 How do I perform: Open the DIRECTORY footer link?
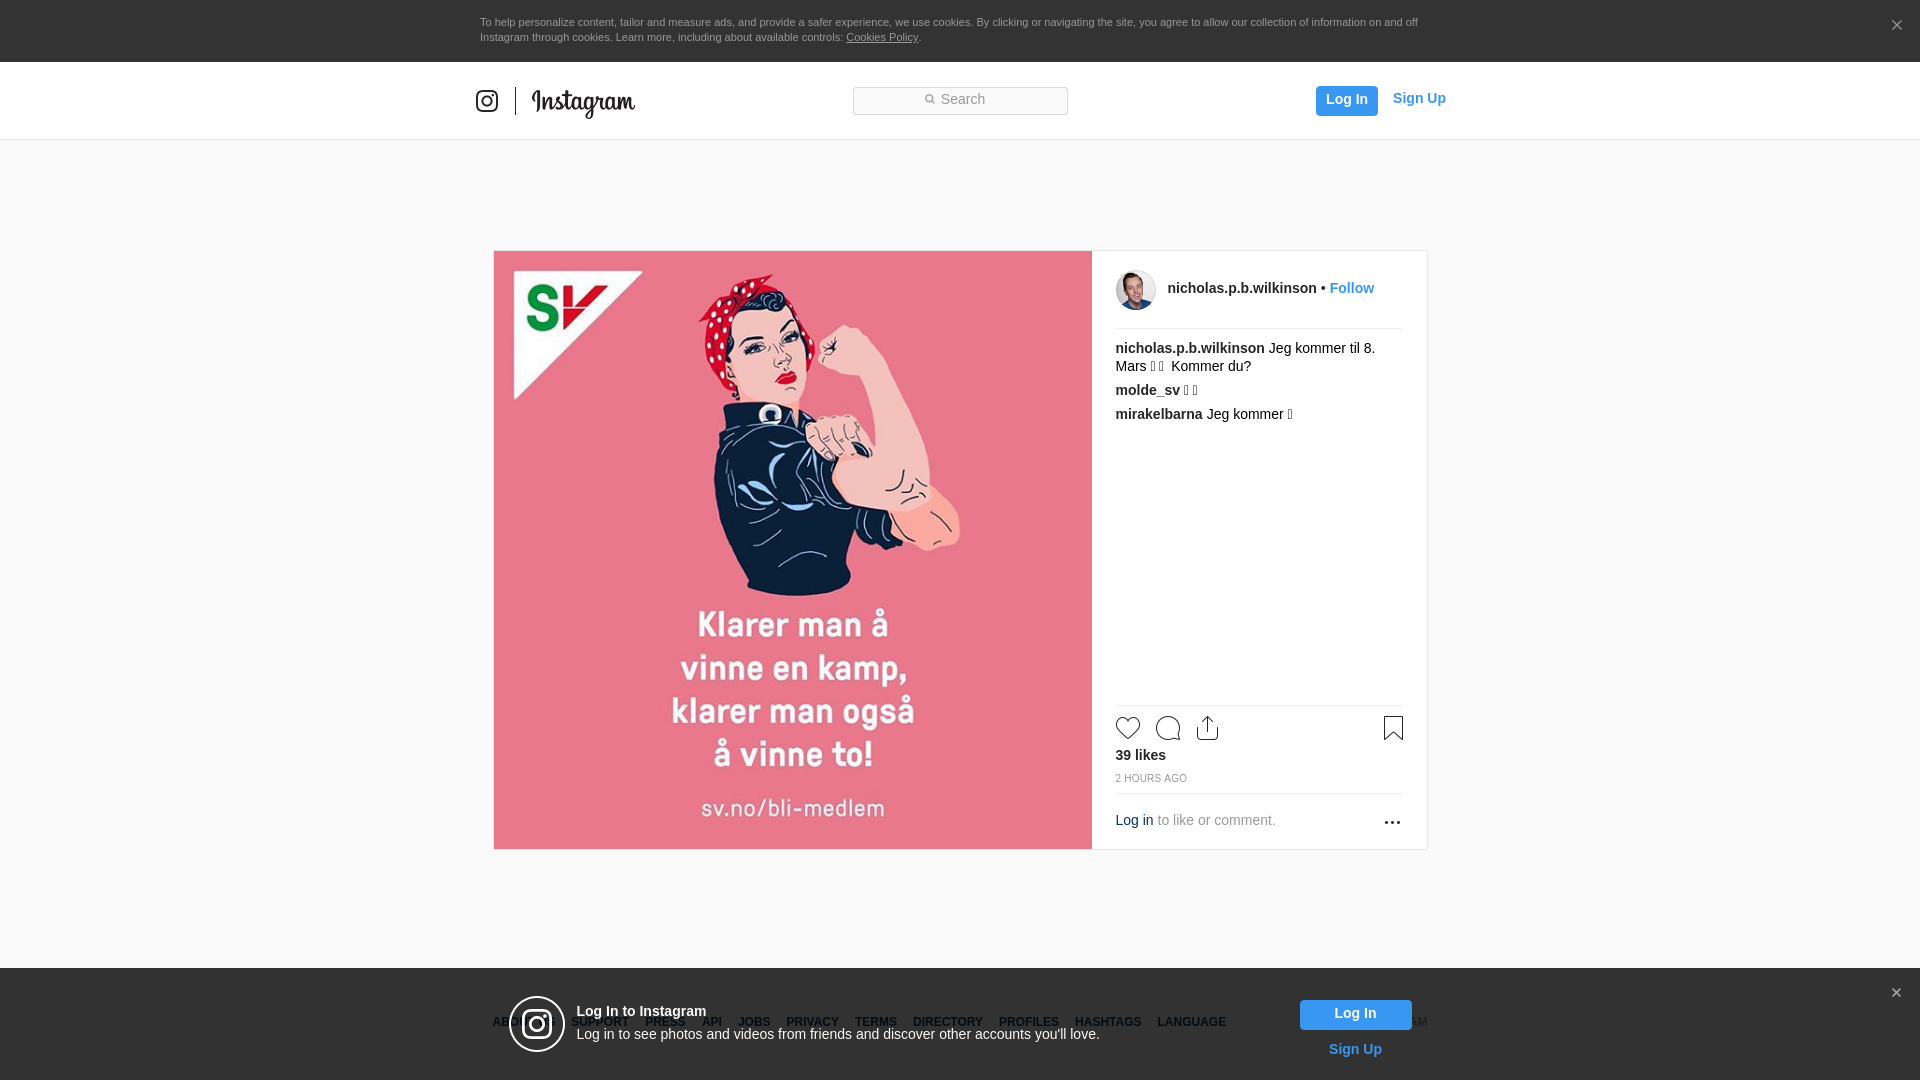click(947, 1022)
